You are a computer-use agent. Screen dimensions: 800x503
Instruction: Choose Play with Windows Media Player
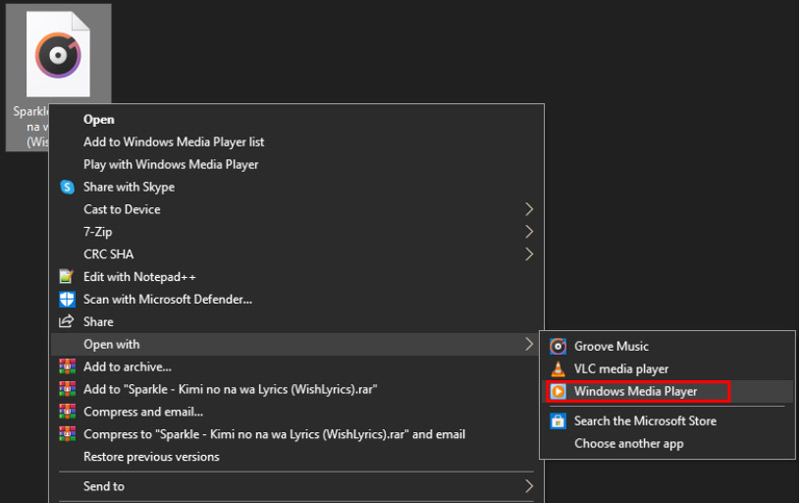297,164
